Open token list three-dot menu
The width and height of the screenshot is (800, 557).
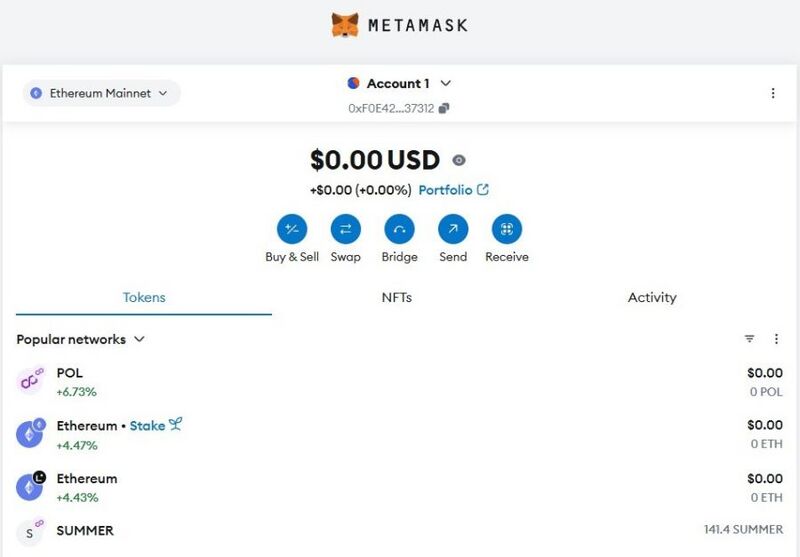point(776,339)
